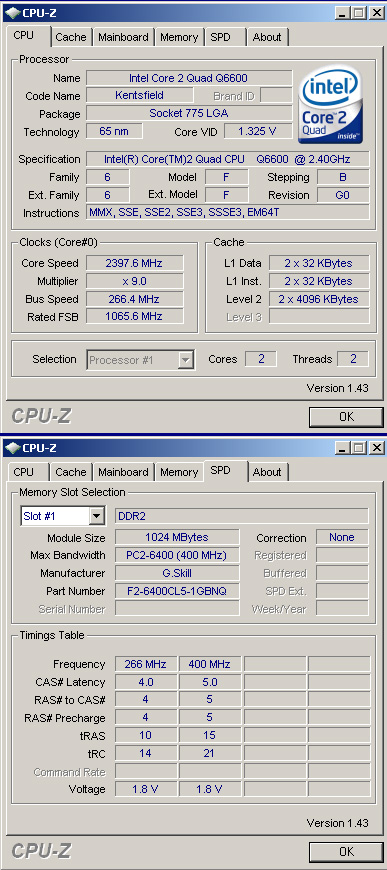Click the Socket 775 LGA package field
This screenshot has width=387, height=870.
pyautogui.click(x=189, y=113)
